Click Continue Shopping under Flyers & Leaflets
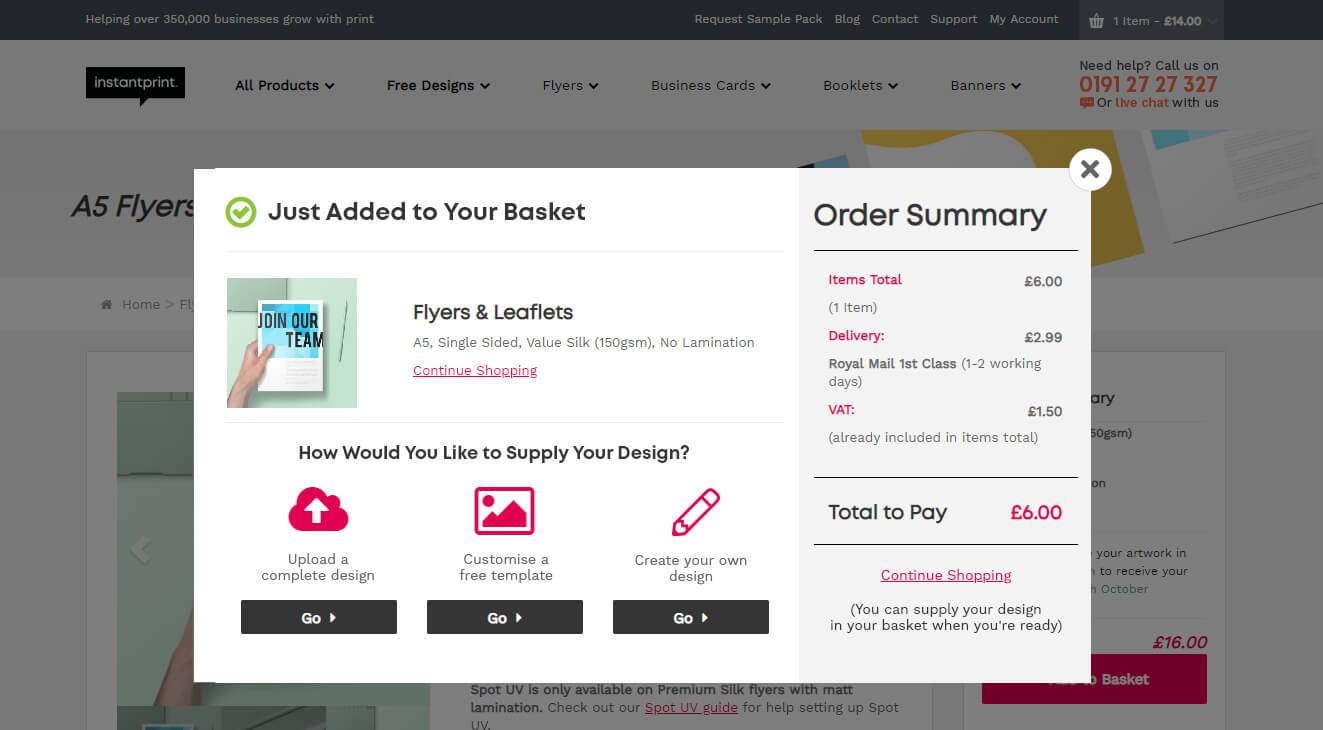The image size is (1323, 730). coord(475,370)
